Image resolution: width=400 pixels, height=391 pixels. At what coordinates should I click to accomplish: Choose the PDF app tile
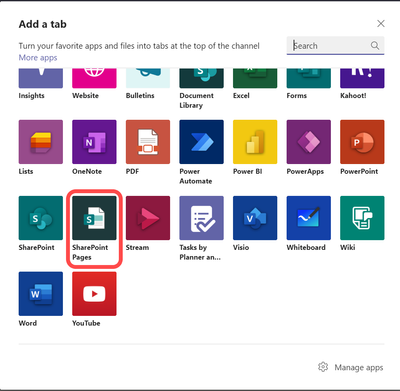pos(148,142)
